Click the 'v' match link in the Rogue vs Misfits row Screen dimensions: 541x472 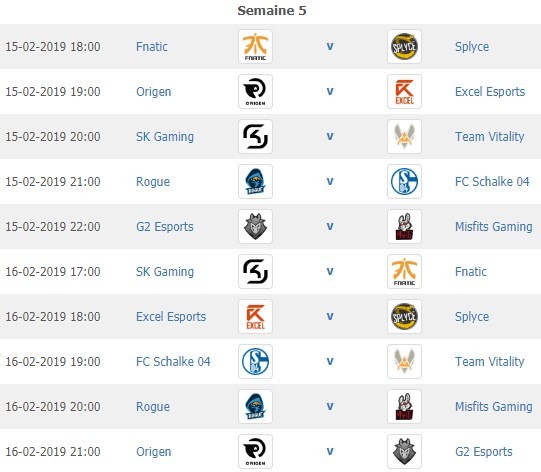330,406
